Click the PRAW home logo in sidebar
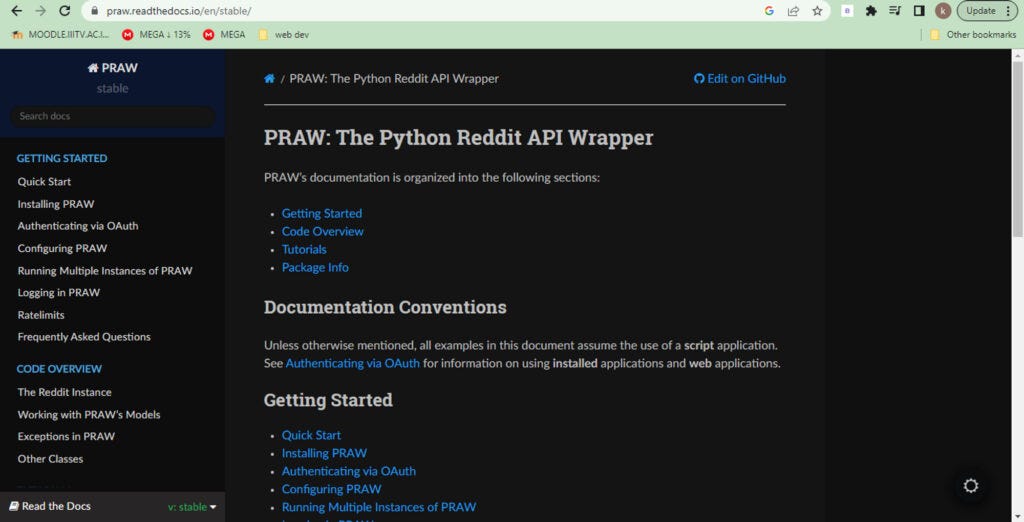 112,68
